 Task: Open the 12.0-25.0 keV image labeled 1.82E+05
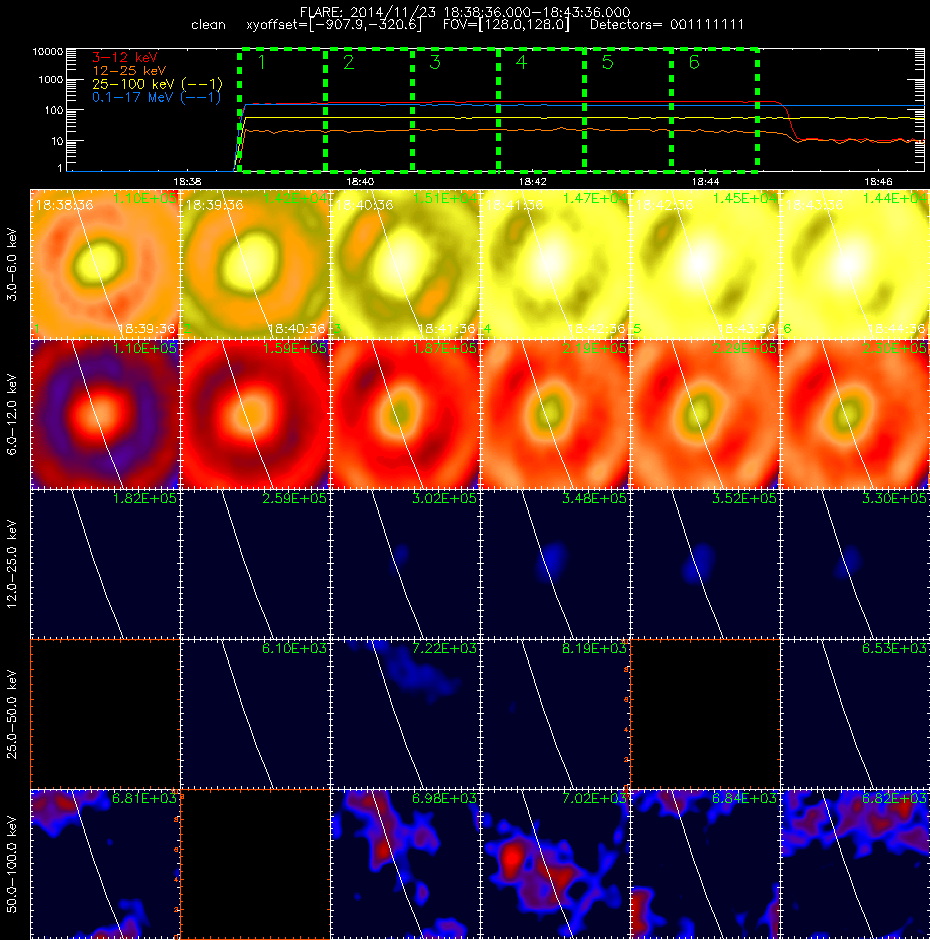(105, 564)
